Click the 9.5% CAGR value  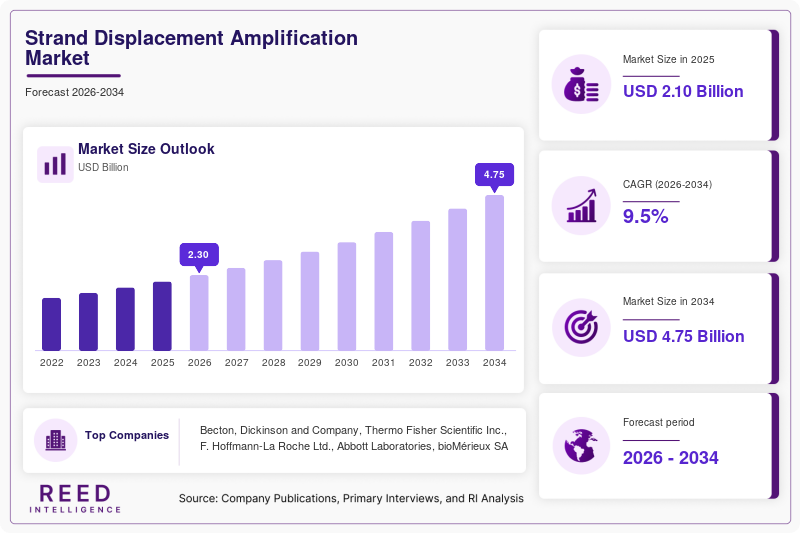click(x=645, y=216)
